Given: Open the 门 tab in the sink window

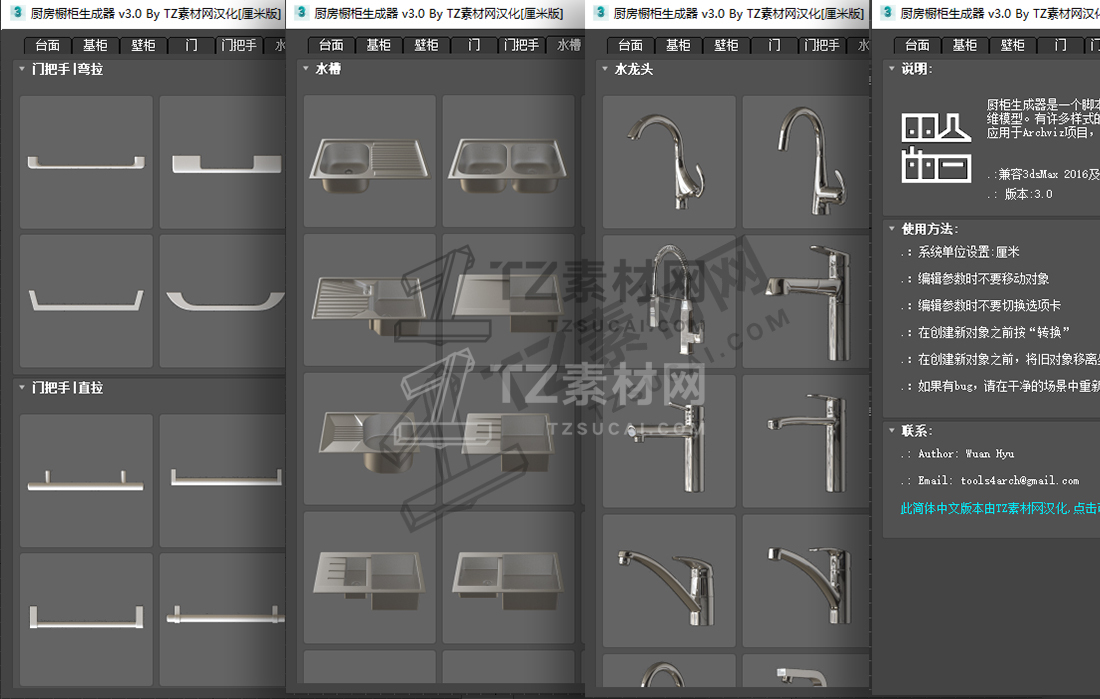Looking at the screenshot, I should tap(474, 46).
